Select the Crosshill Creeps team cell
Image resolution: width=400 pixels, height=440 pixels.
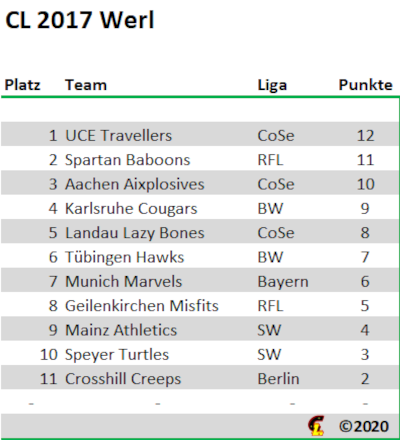coord(123,380)
